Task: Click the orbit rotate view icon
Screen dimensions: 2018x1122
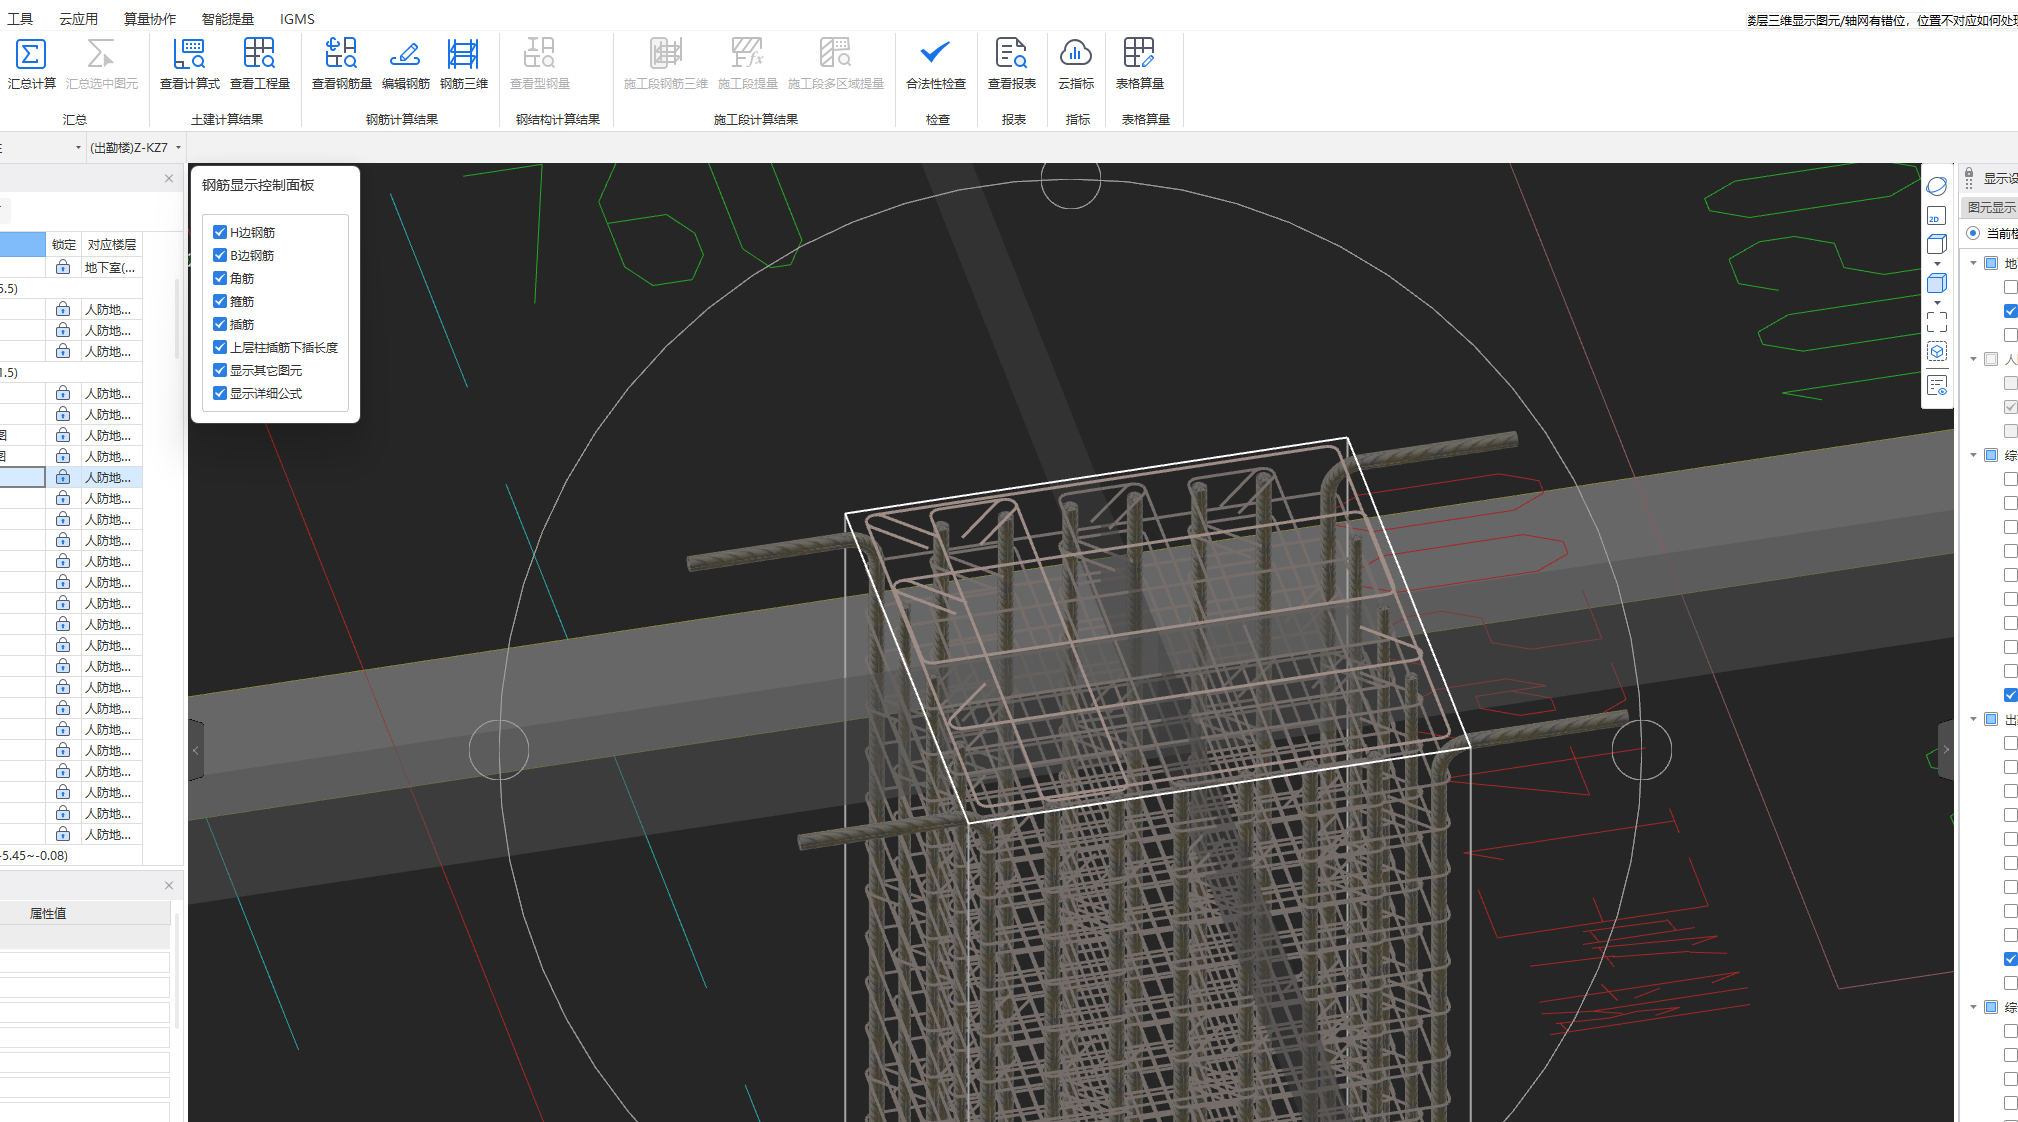Action: pyautogui.click(x=1937, y=186)
